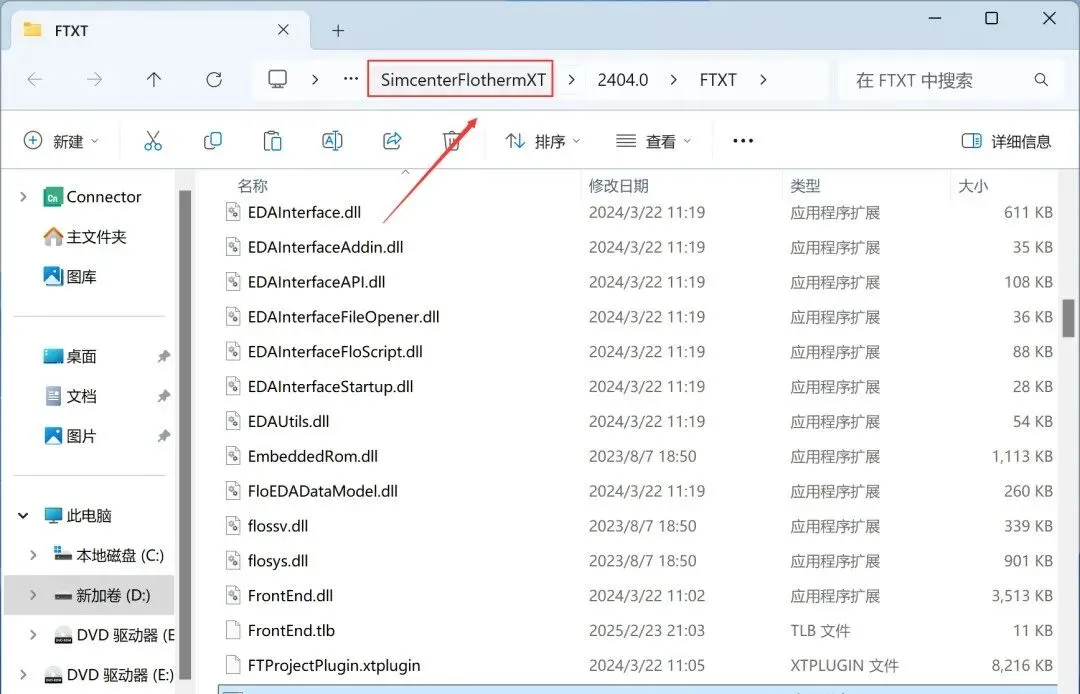Select file FloEDADataModel.dll
This screenshot has height=694, width=1080.
pyautogui.click(x=322, y=491)
